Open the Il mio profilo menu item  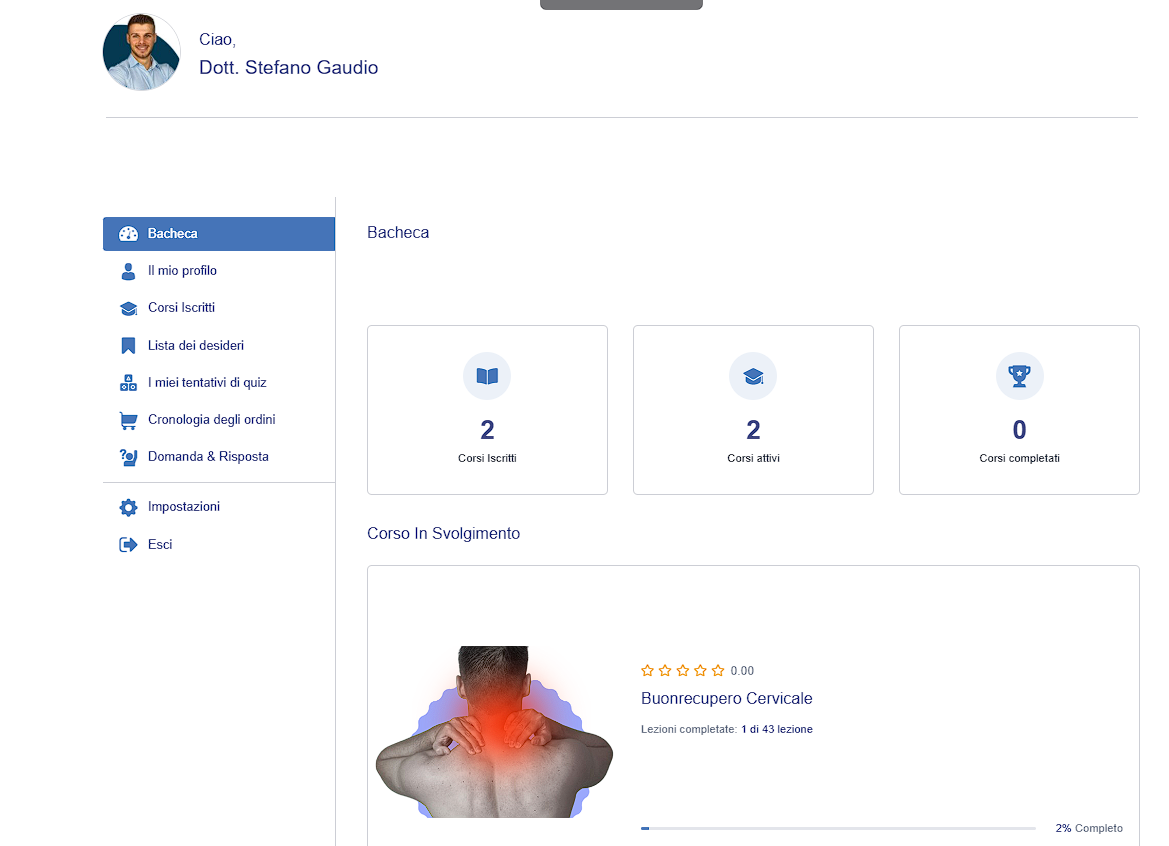click(182, 271)
